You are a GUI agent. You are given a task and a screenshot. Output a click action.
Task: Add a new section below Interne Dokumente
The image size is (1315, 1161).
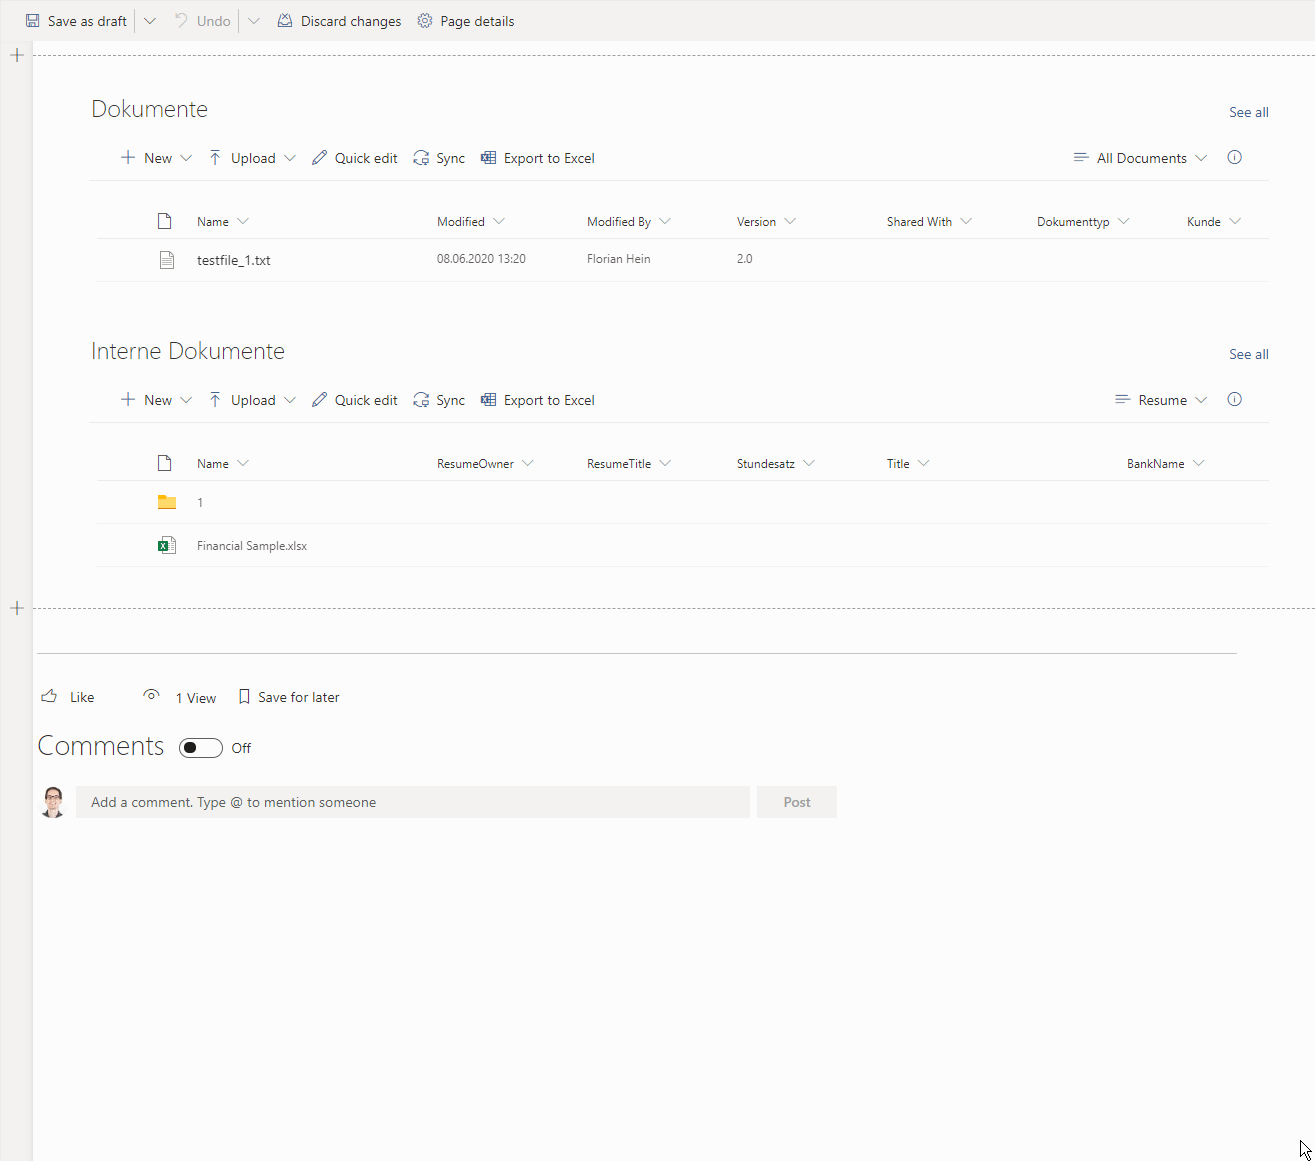pos(17,608)
